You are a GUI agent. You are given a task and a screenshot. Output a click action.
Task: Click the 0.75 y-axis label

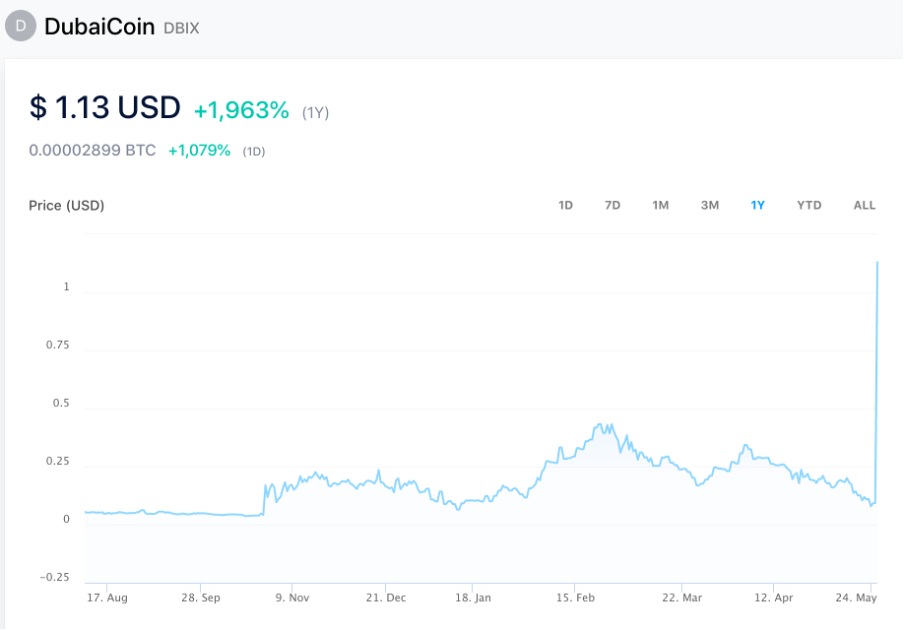[58, 345]
